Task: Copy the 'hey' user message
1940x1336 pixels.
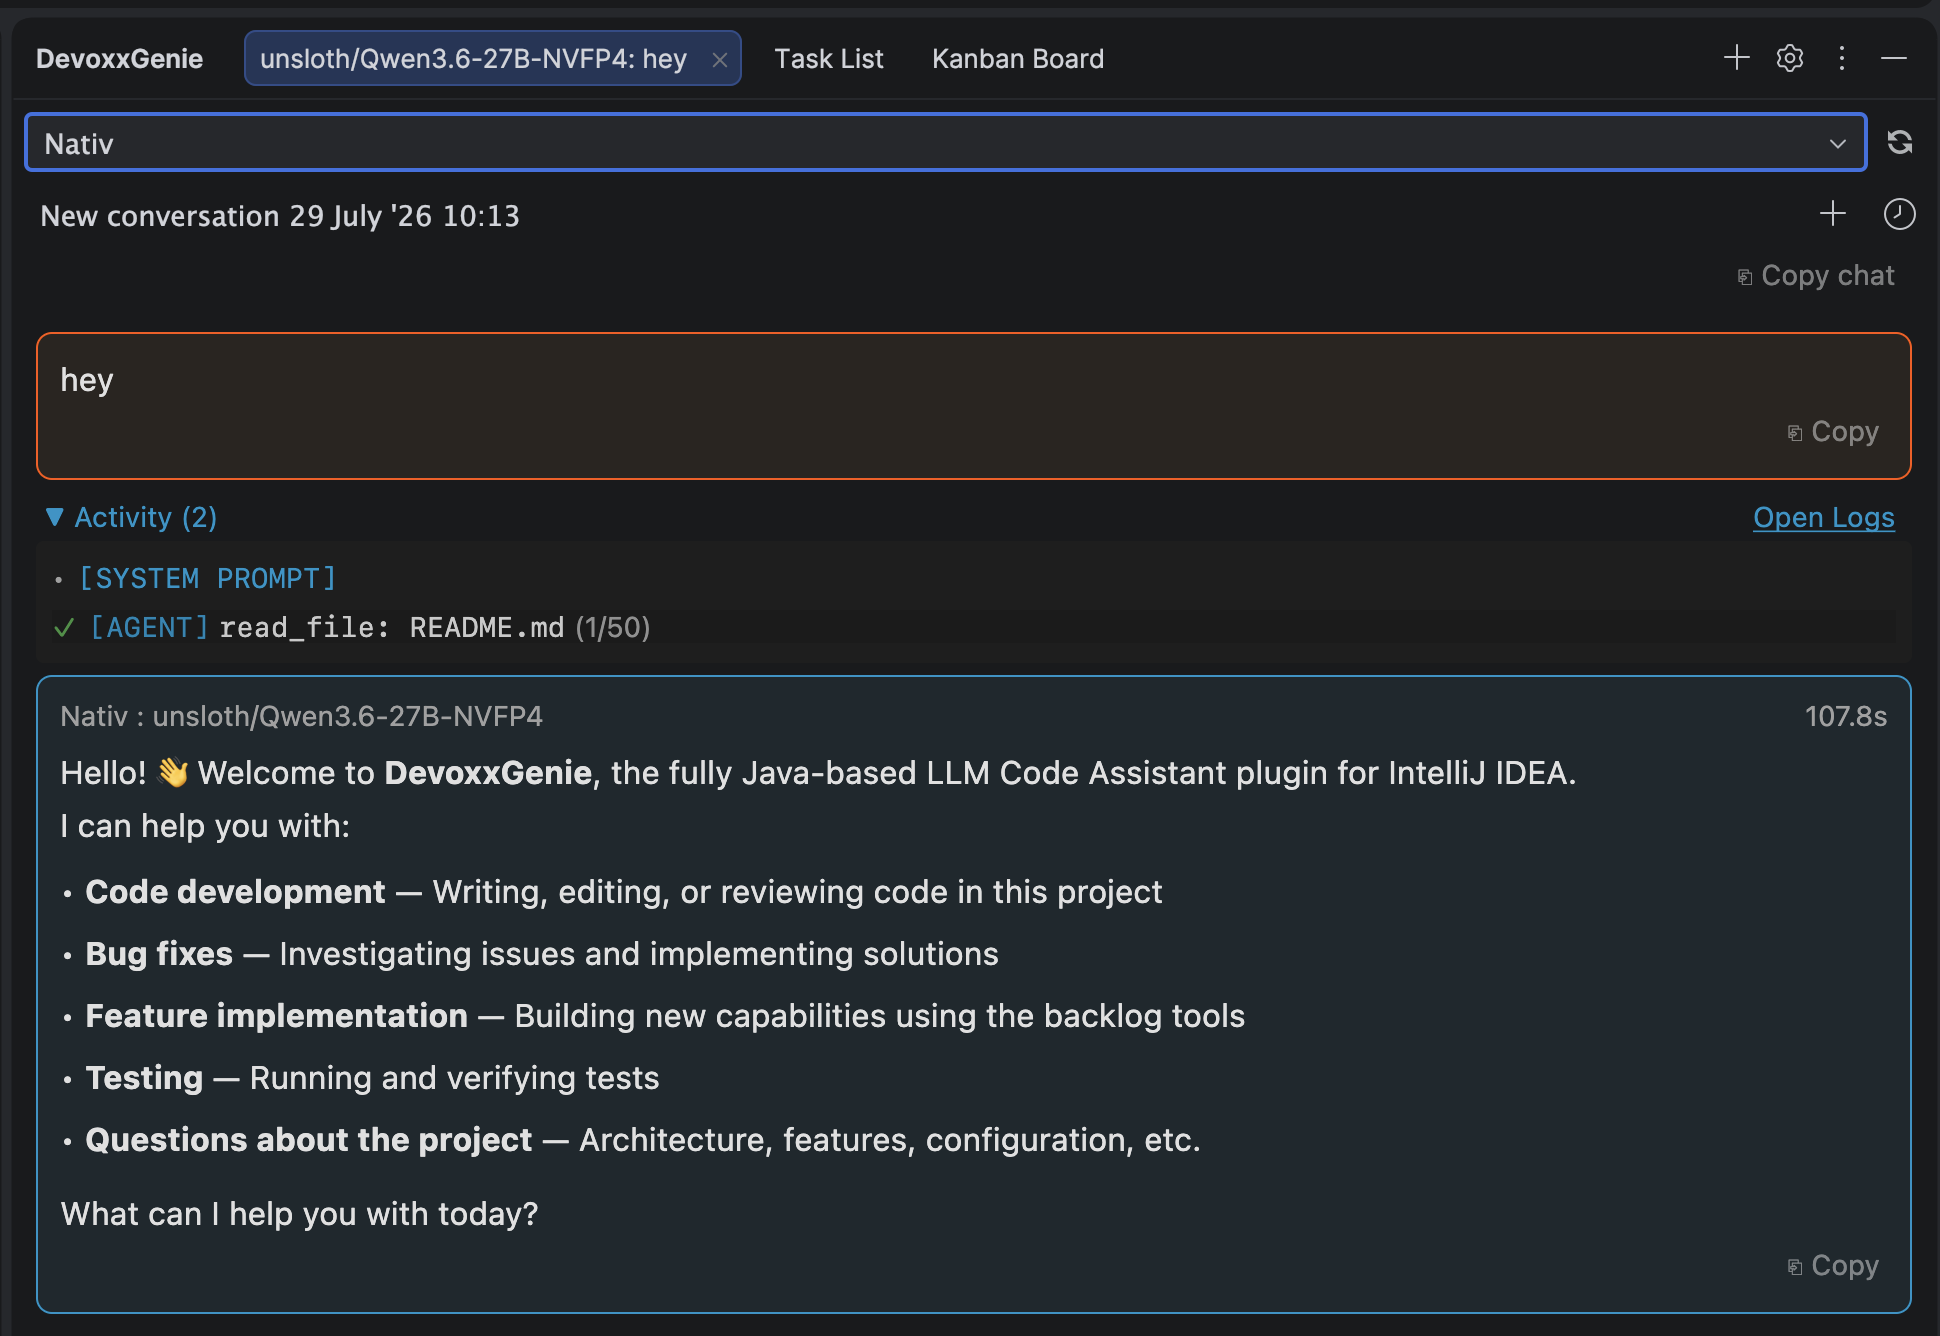Action: (x=1833, y=432)
